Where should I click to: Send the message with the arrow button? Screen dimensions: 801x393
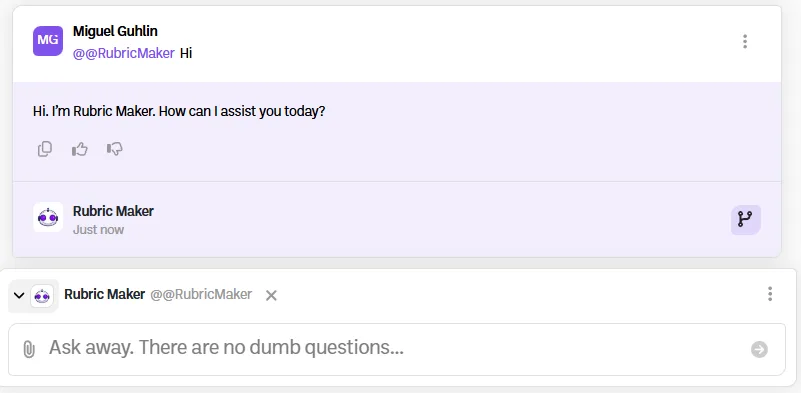[x=759, y=350]
